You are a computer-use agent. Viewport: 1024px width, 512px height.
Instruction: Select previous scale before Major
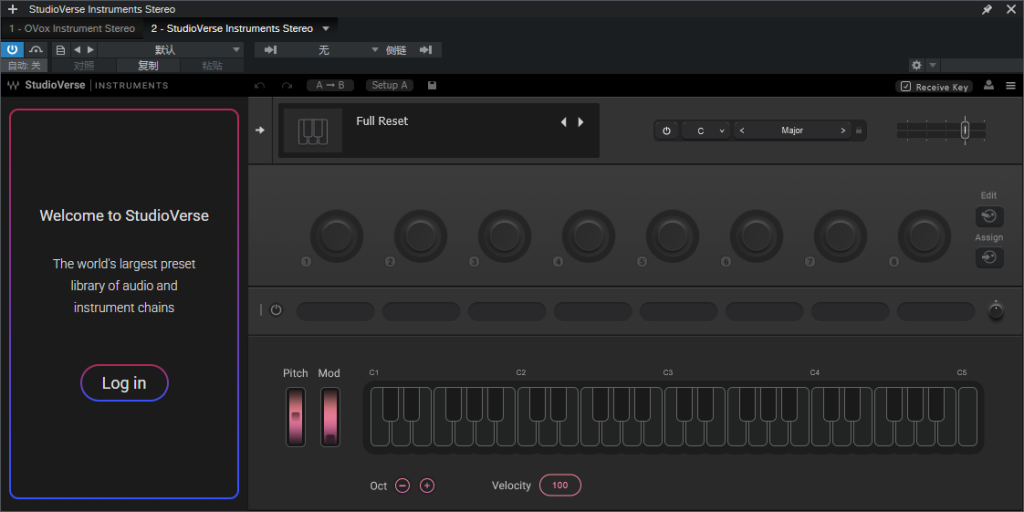tap(742, 131)
